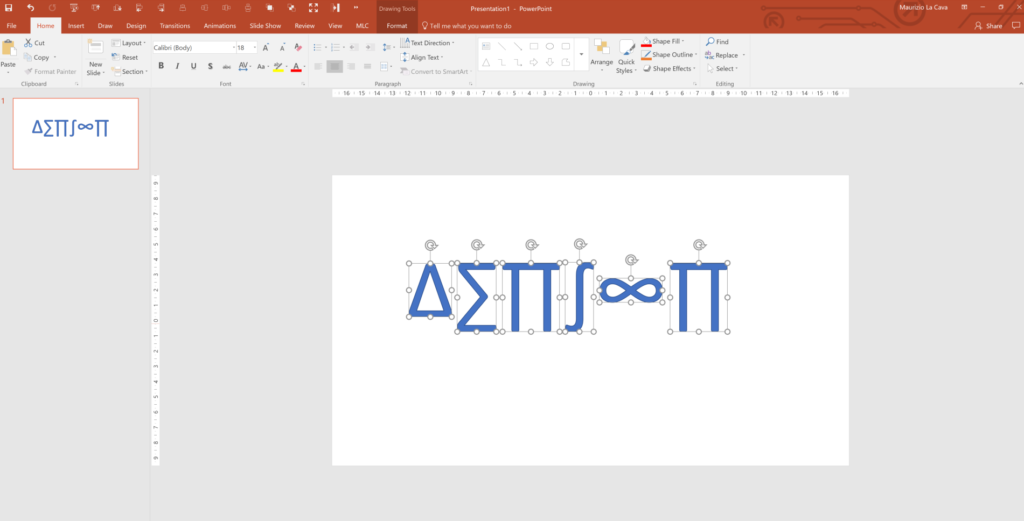Image resolution: width=1024 pixels, height=521 pixels.
Task: Switch to the Design tab
Action: pos(136,26)
